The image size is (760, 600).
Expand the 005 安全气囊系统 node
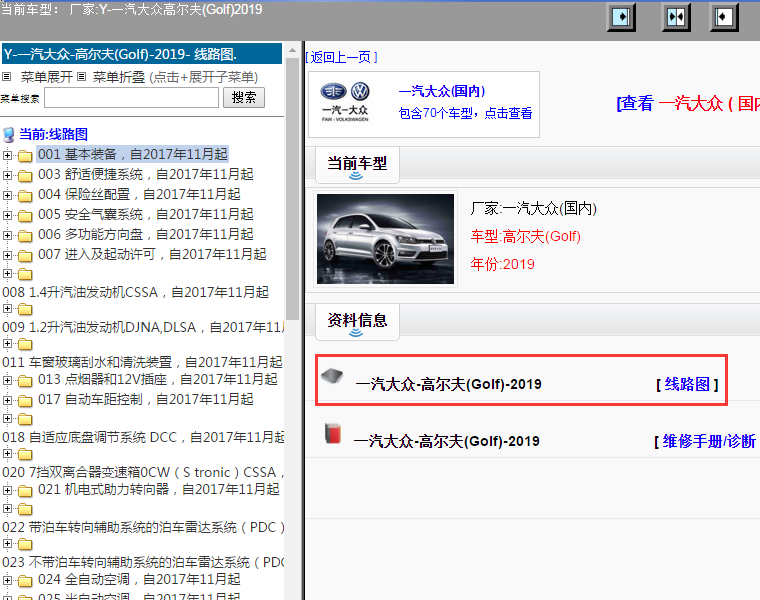click(x=7, y=215)
